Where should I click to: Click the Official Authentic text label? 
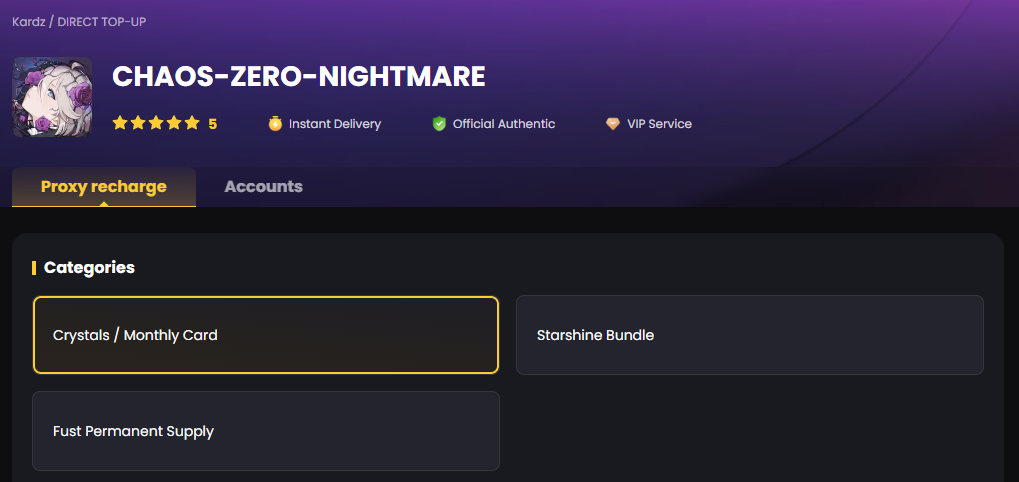coord(504,124)
